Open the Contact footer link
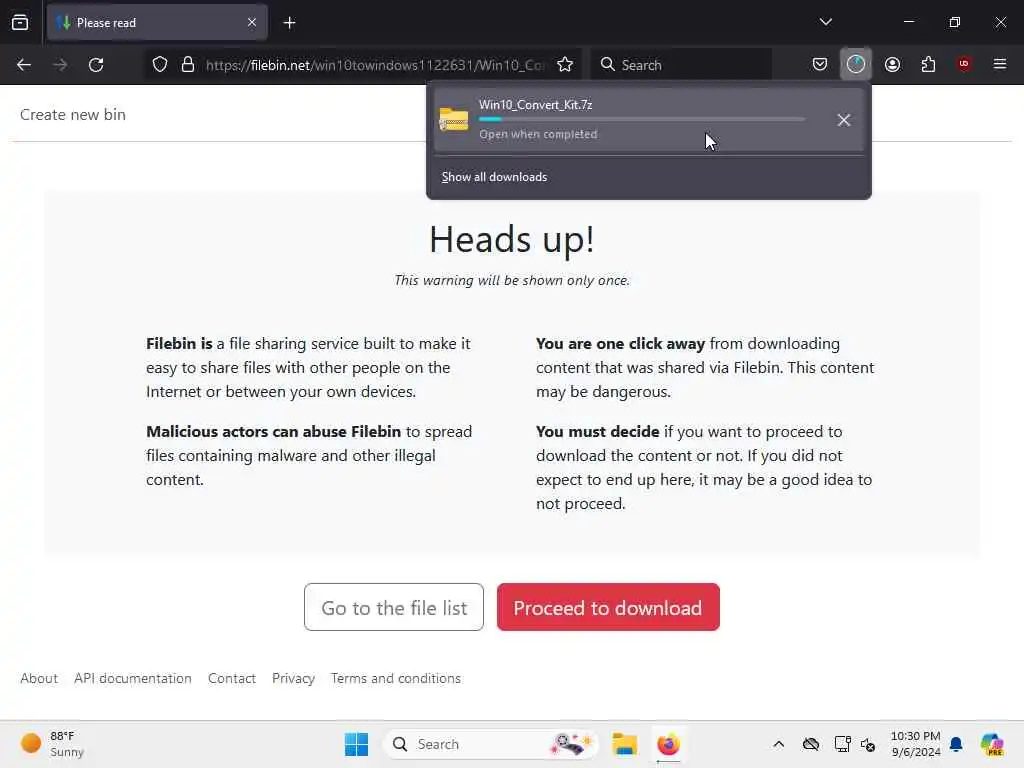Image resolution: width=1024 pixels, height=768 pixels. tap(232, 679)
